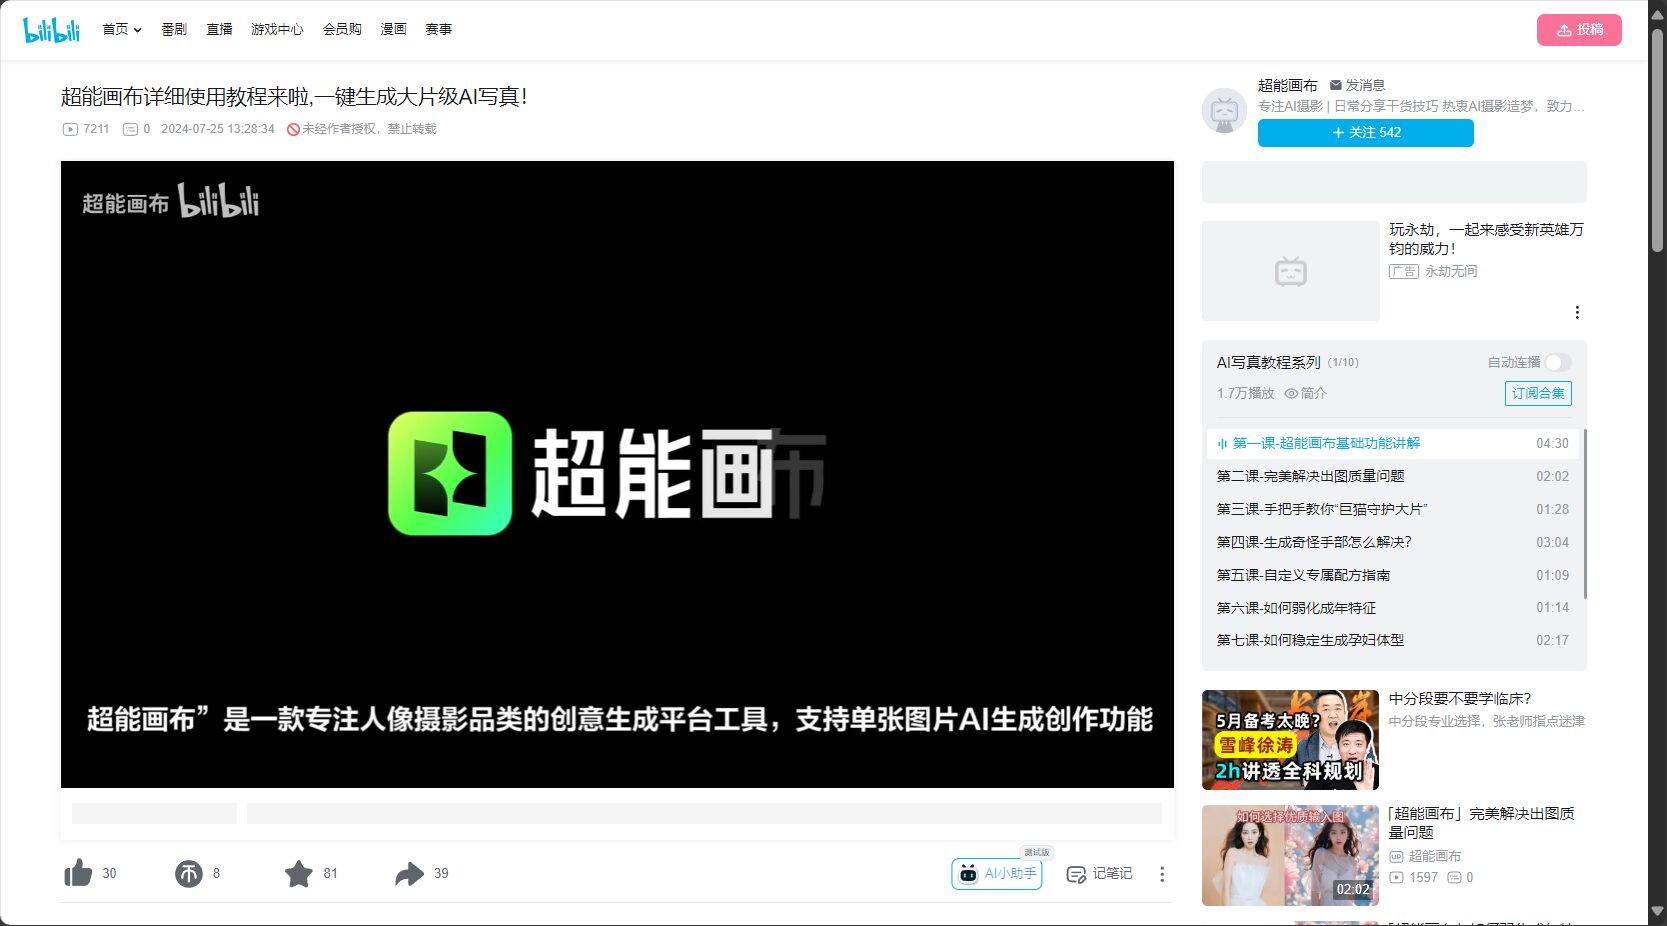Play 第四课-生成奇怪手部怎么解决?
Screen dimensions: 1667x926
[1393, 542]
